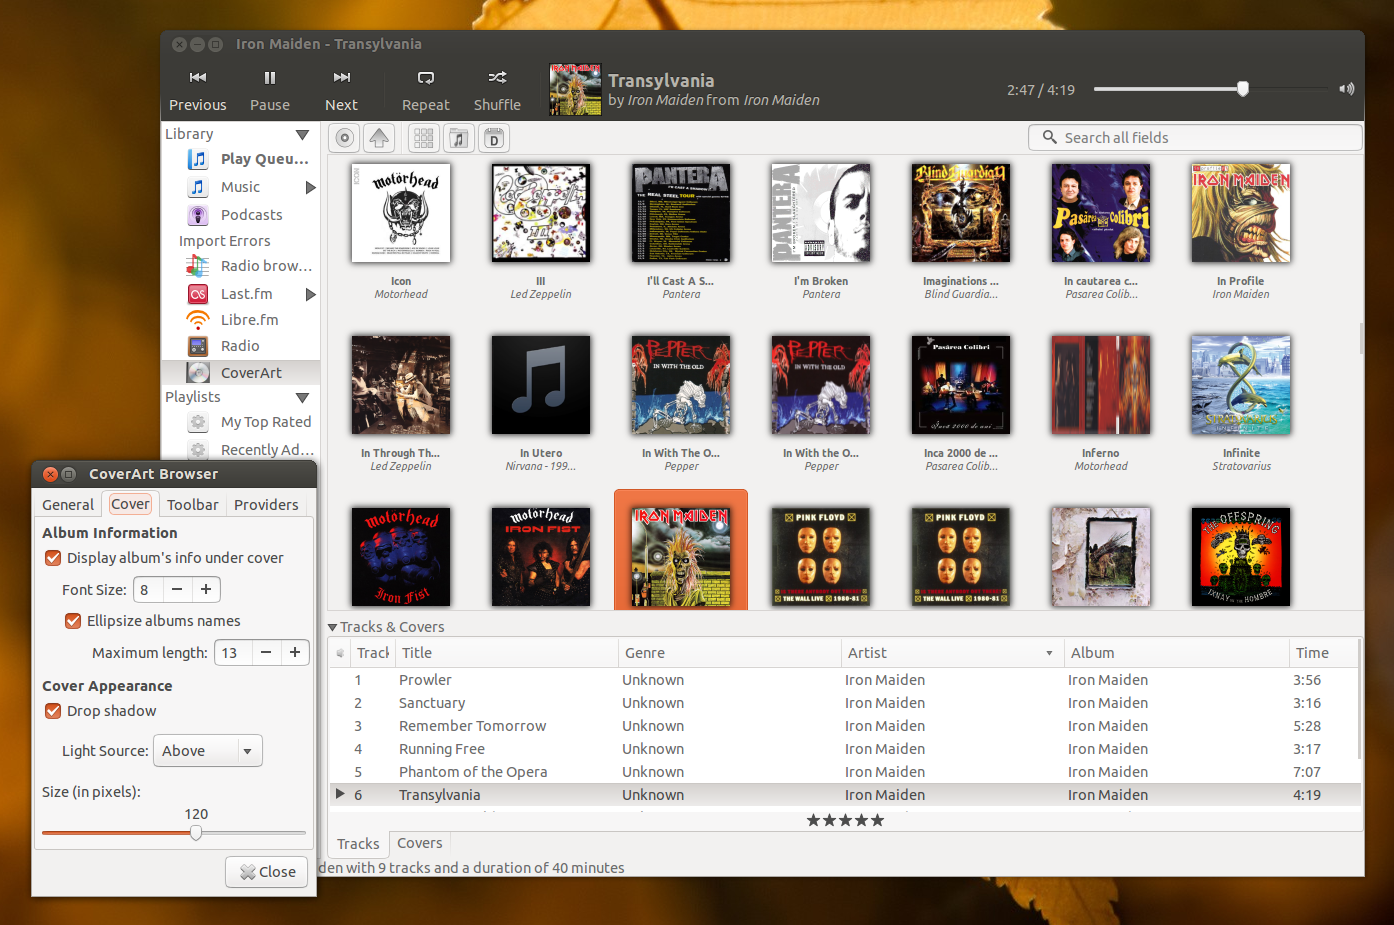Open the Toolbar tab in CoverArt Browser
Viewport: 1394px width, 925px height.
tap(192, 504)
